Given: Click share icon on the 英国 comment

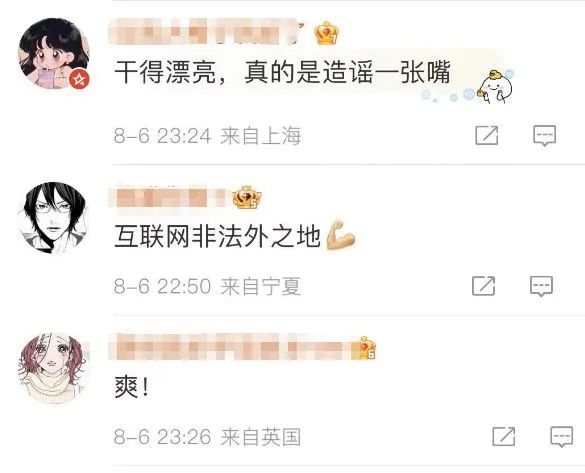Looking at the screenshot, I should (504, 436).
